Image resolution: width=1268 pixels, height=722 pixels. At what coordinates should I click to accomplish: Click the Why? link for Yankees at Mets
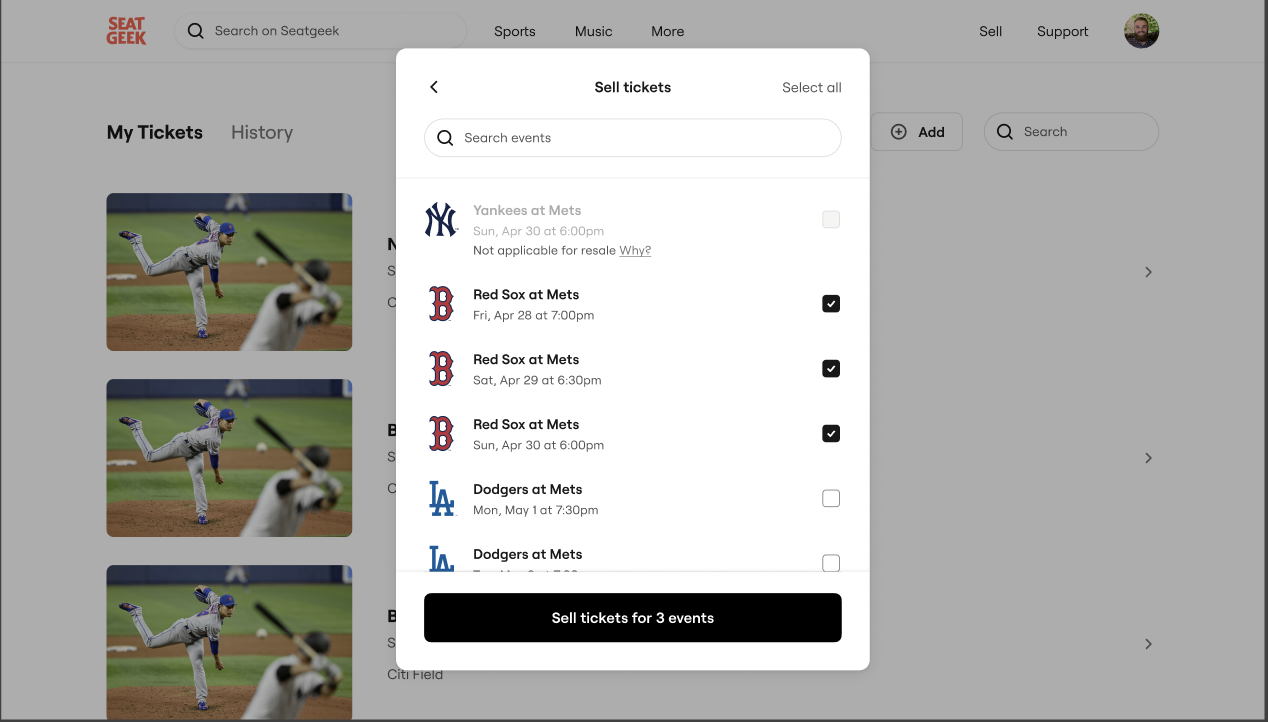[x=635, y=251]
